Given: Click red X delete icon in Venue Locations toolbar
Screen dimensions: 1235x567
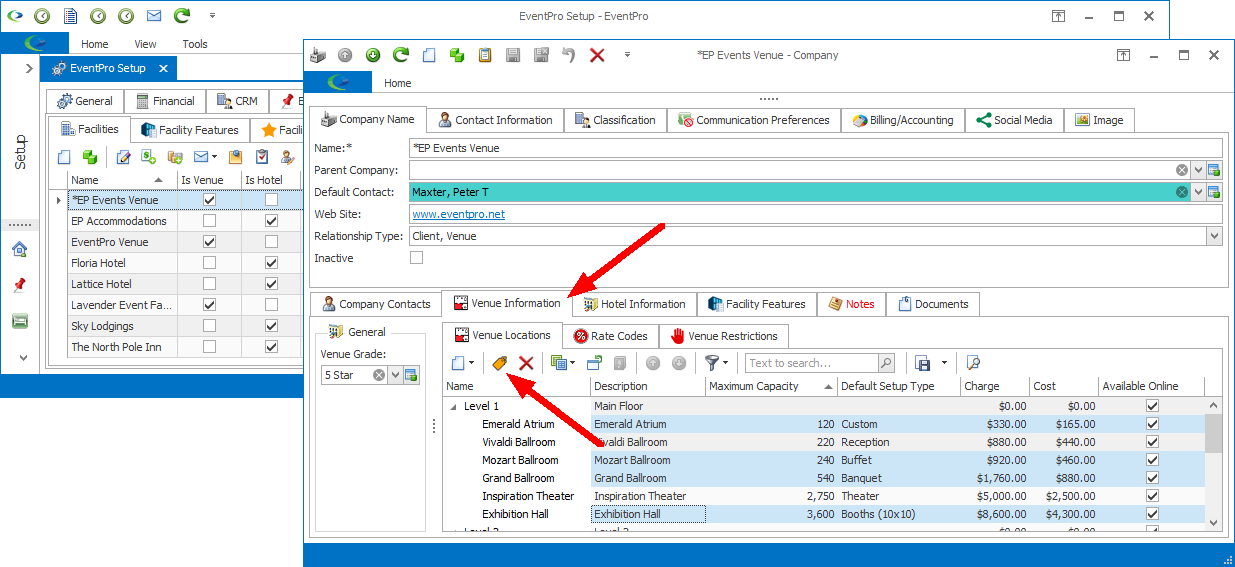Looking at the screenshot, I should point(526,363).
